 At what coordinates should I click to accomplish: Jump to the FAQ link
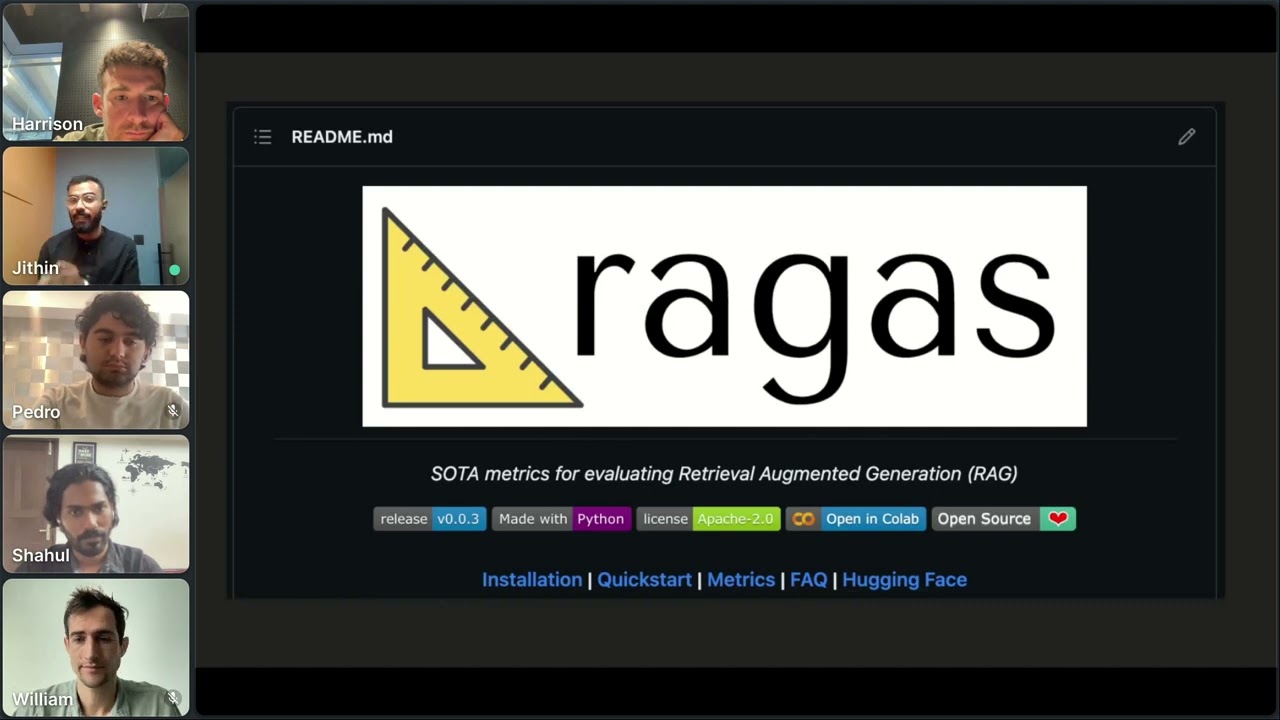[x=809, y=580]
